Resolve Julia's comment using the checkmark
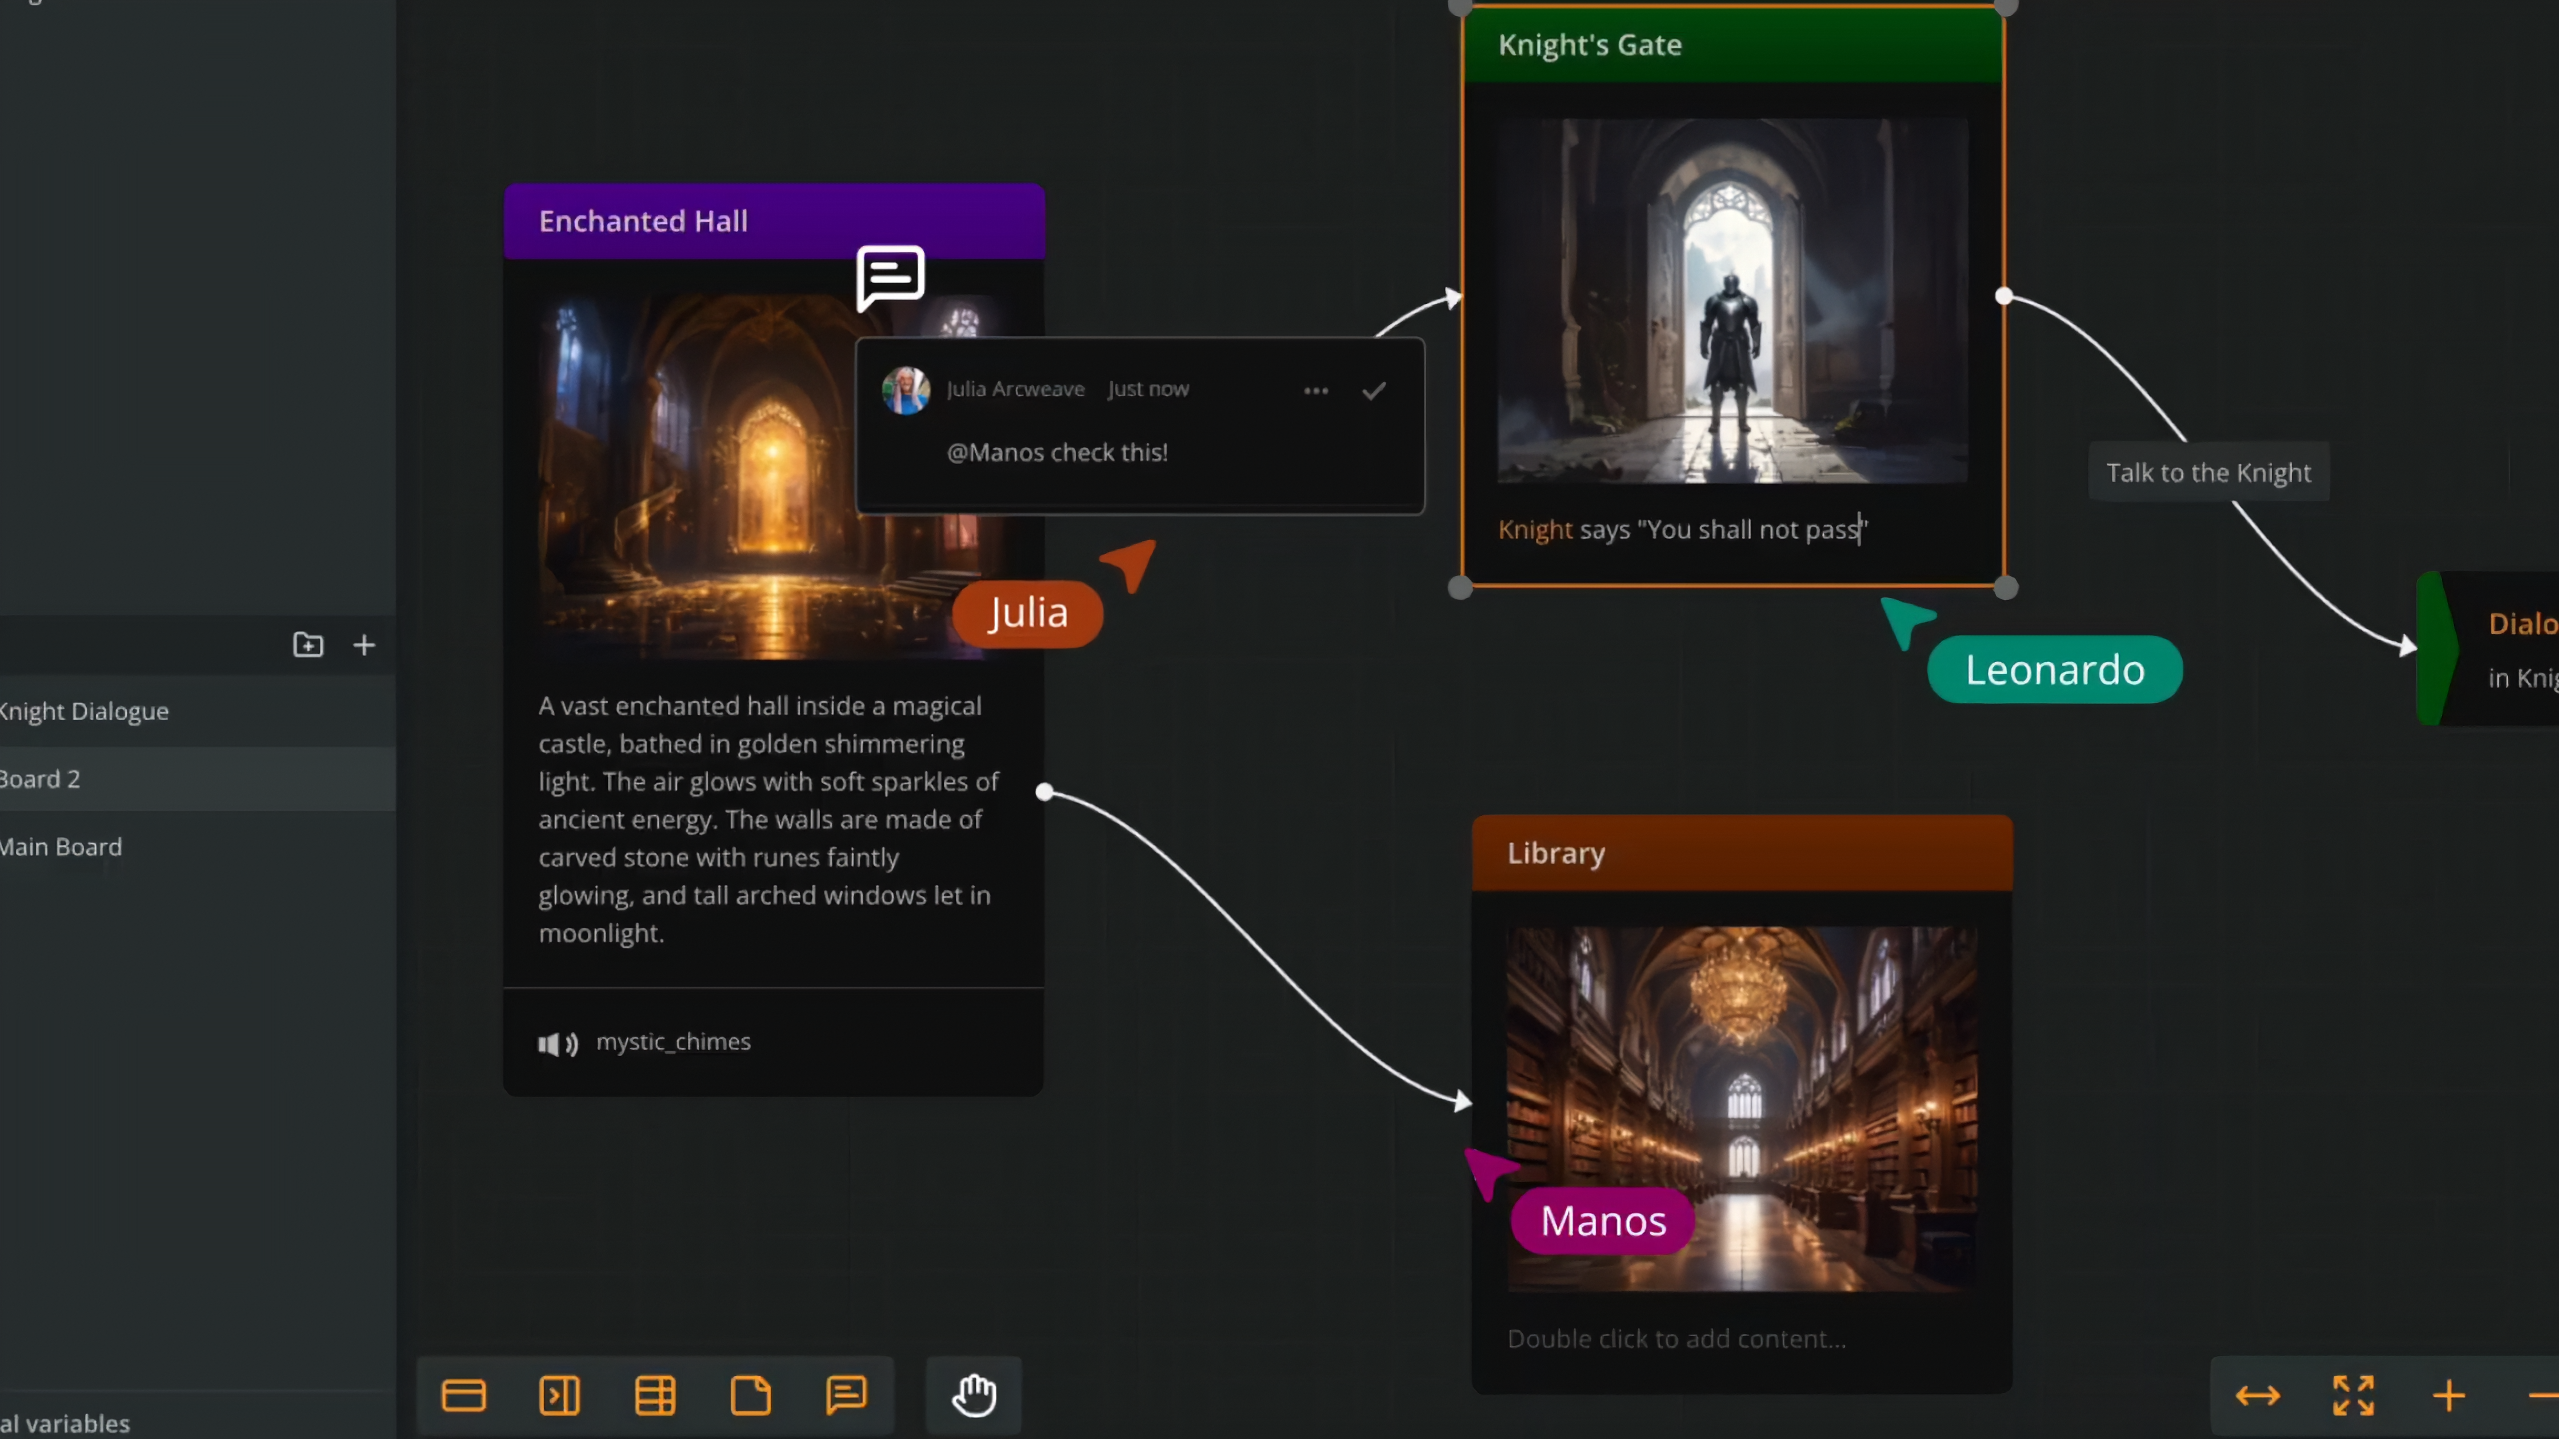The height and width of the screenshot is (1439, 2559). [x=1373, y=390]
